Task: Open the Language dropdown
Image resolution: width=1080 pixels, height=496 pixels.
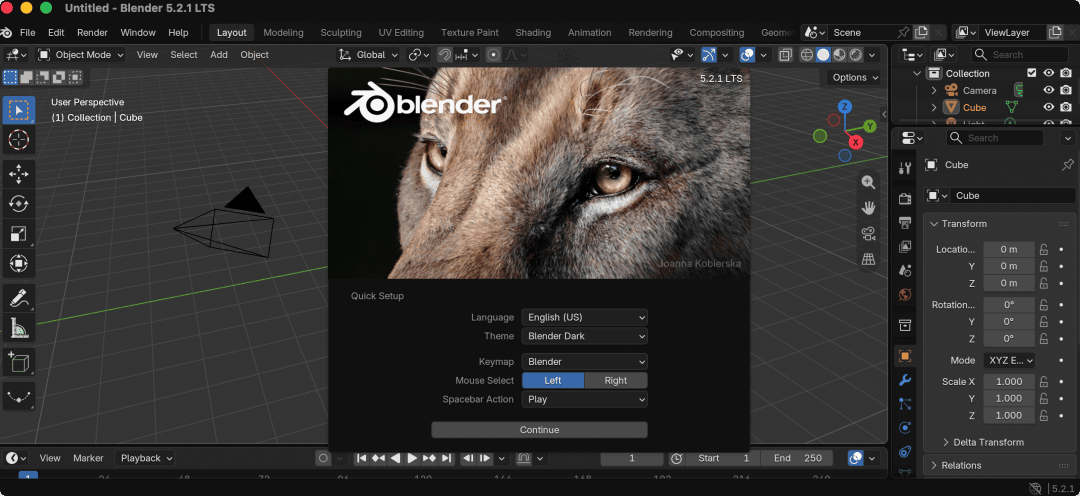Action: (584, 318)
